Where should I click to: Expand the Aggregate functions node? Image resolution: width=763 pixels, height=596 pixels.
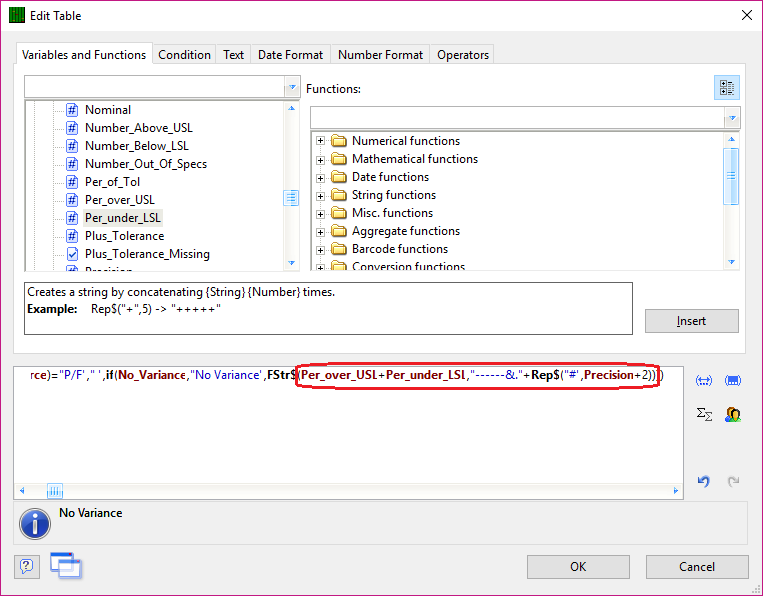(320, 232)
